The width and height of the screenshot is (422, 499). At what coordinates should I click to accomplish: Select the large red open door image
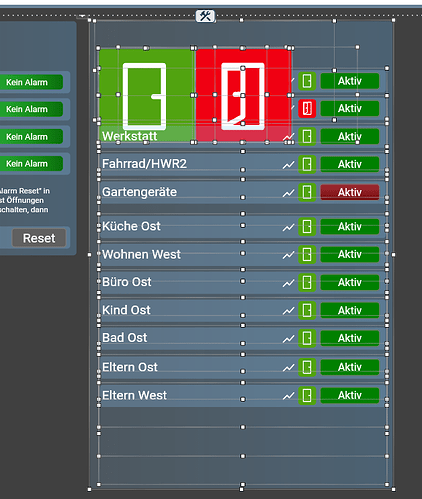coord(243,95)
